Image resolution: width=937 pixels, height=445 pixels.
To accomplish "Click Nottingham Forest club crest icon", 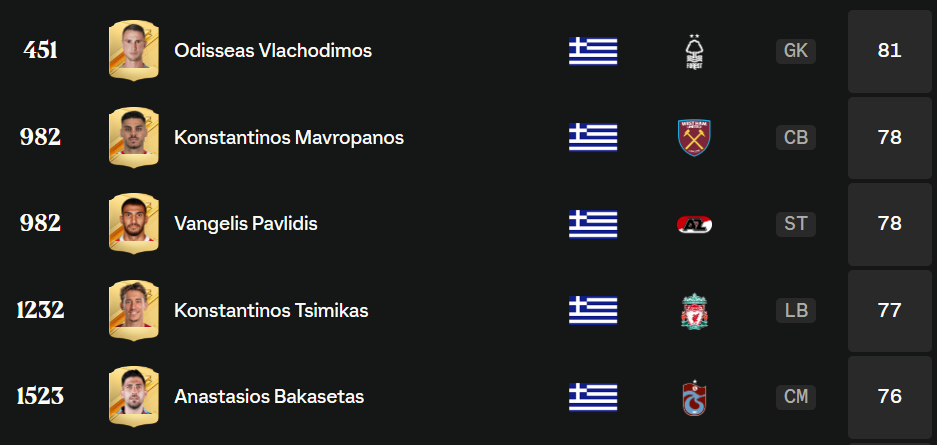I will [693, 51].
